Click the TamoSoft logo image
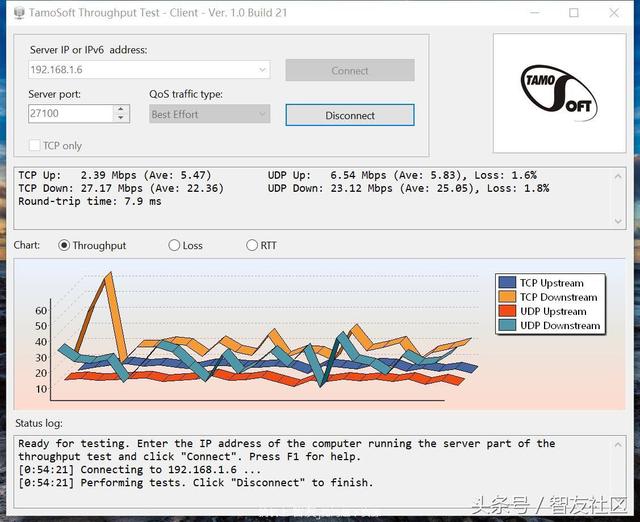Screen dimensions: 640x522 (x=556, y=91)
